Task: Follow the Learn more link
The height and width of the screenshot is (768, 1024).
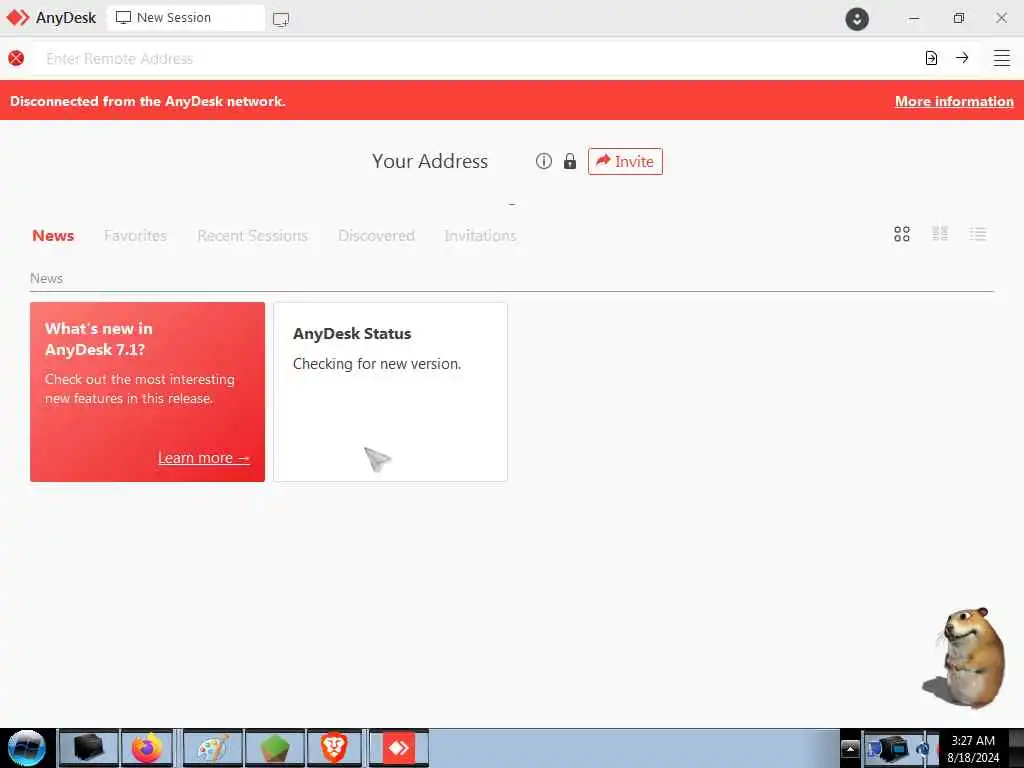Action: coord(204,458)
